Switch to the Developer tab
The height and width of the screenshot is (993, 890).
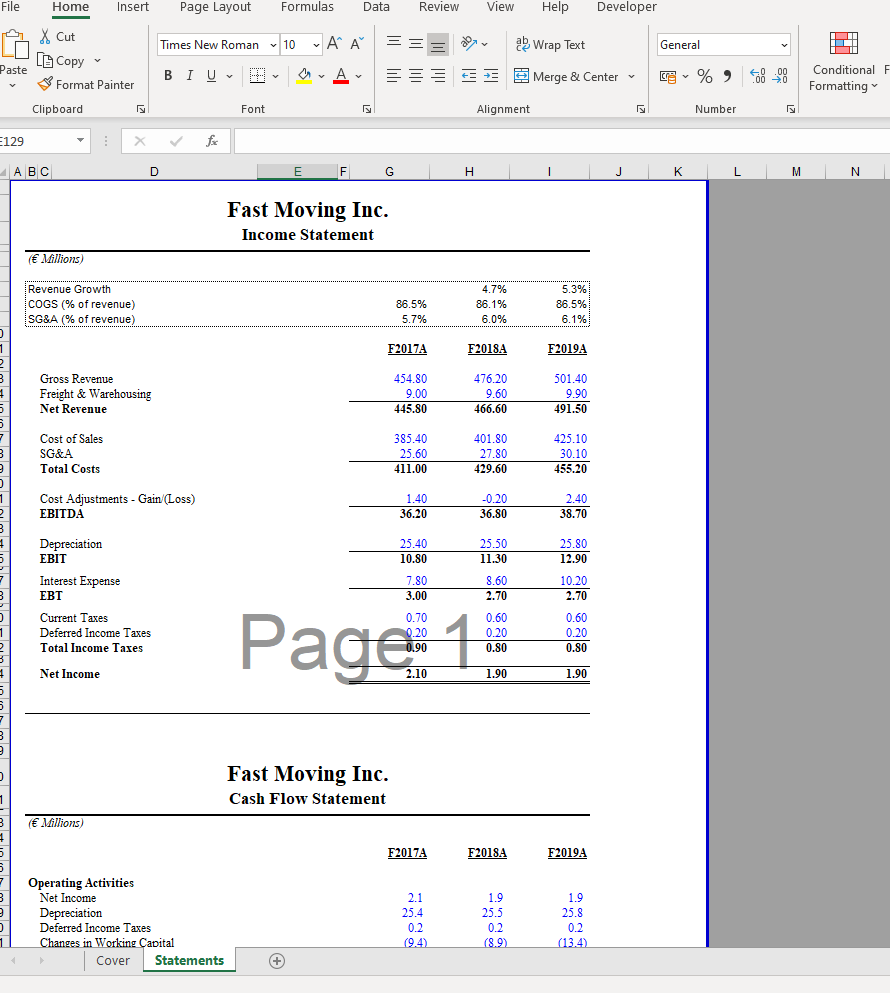click(626, 7)
